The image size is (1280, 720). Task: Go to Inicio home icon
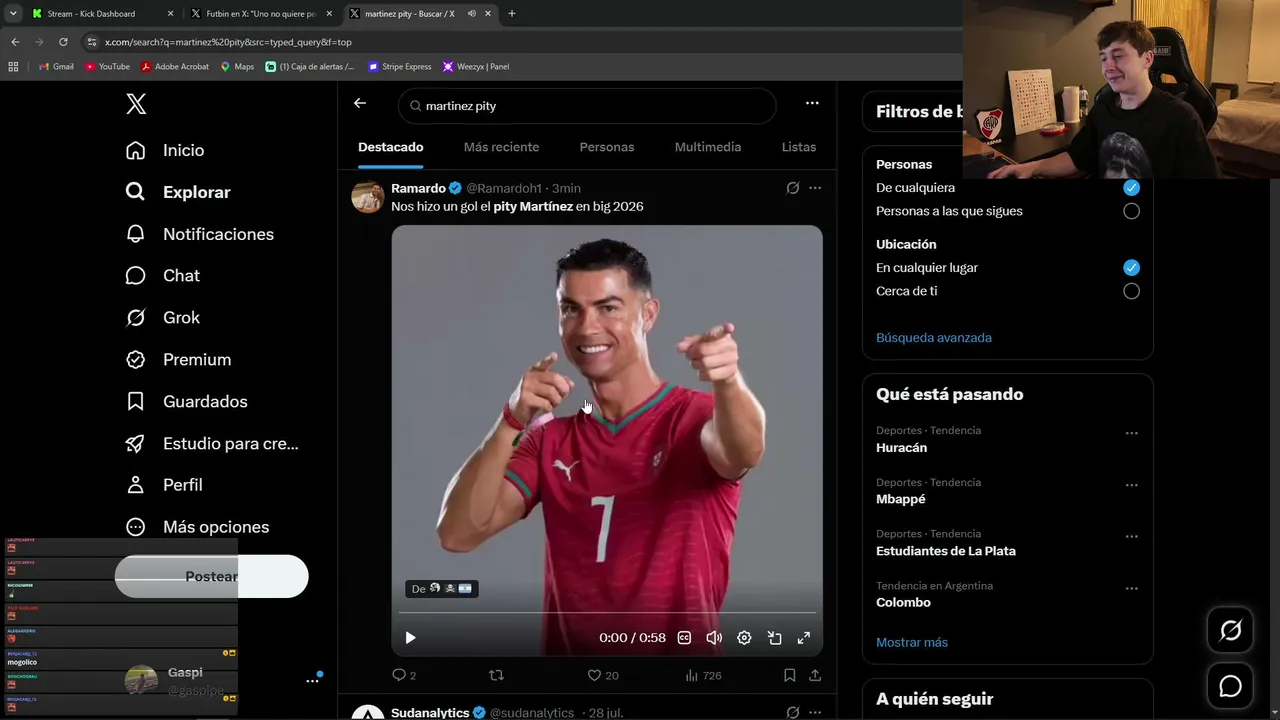[x=136, y=150]
